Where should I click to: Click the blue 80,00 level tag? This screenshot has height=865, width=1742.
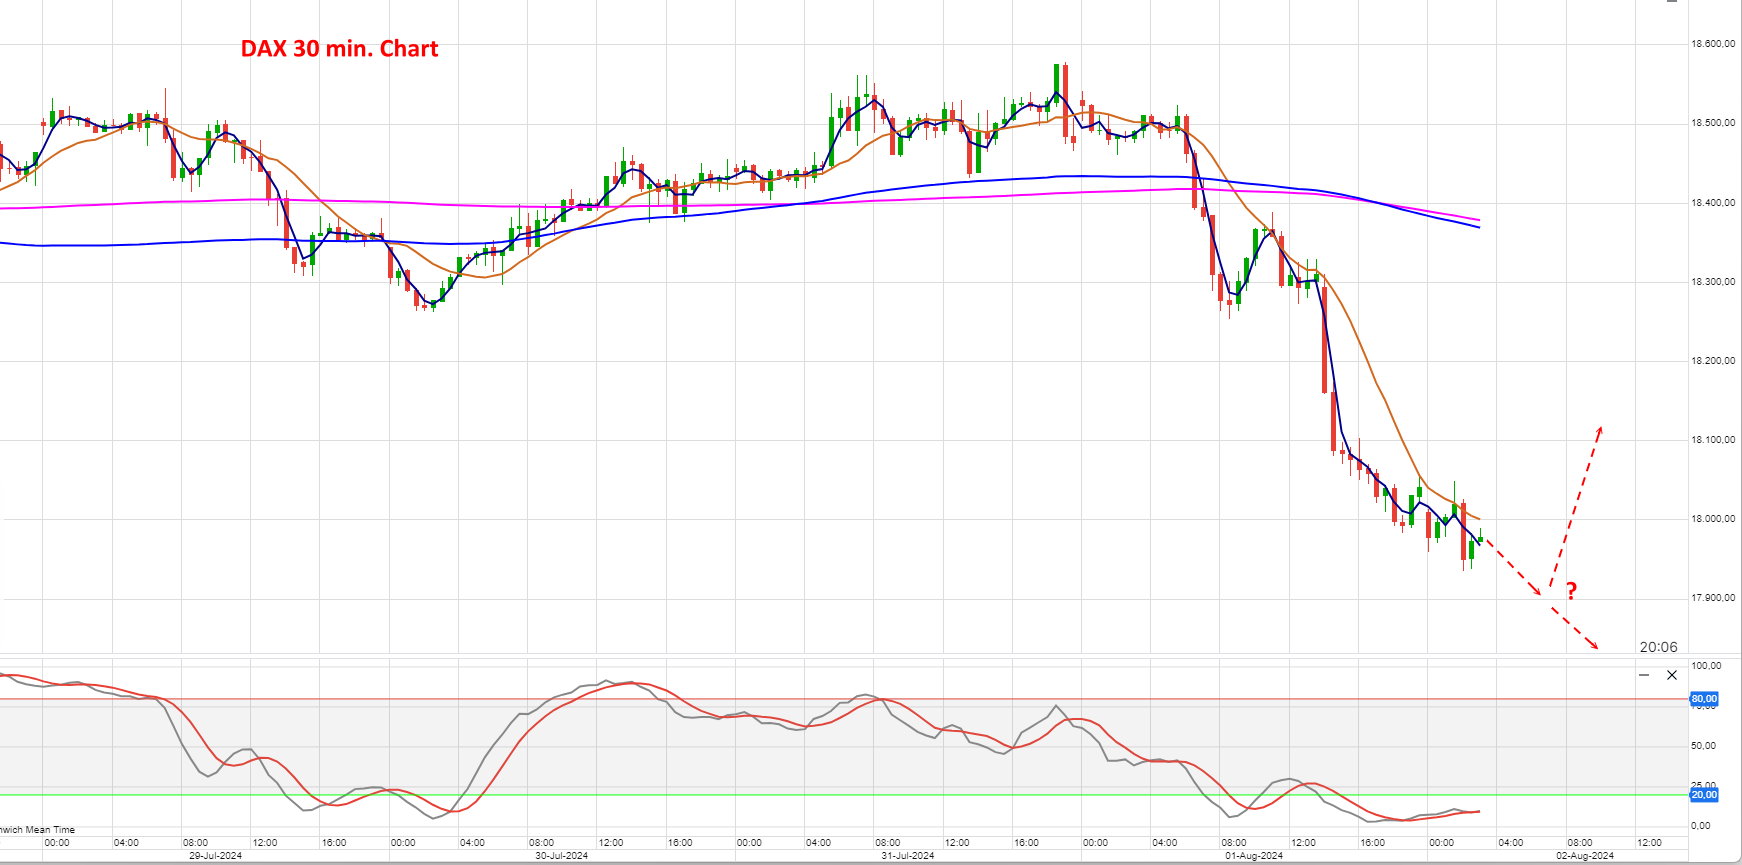point(1704,699)
